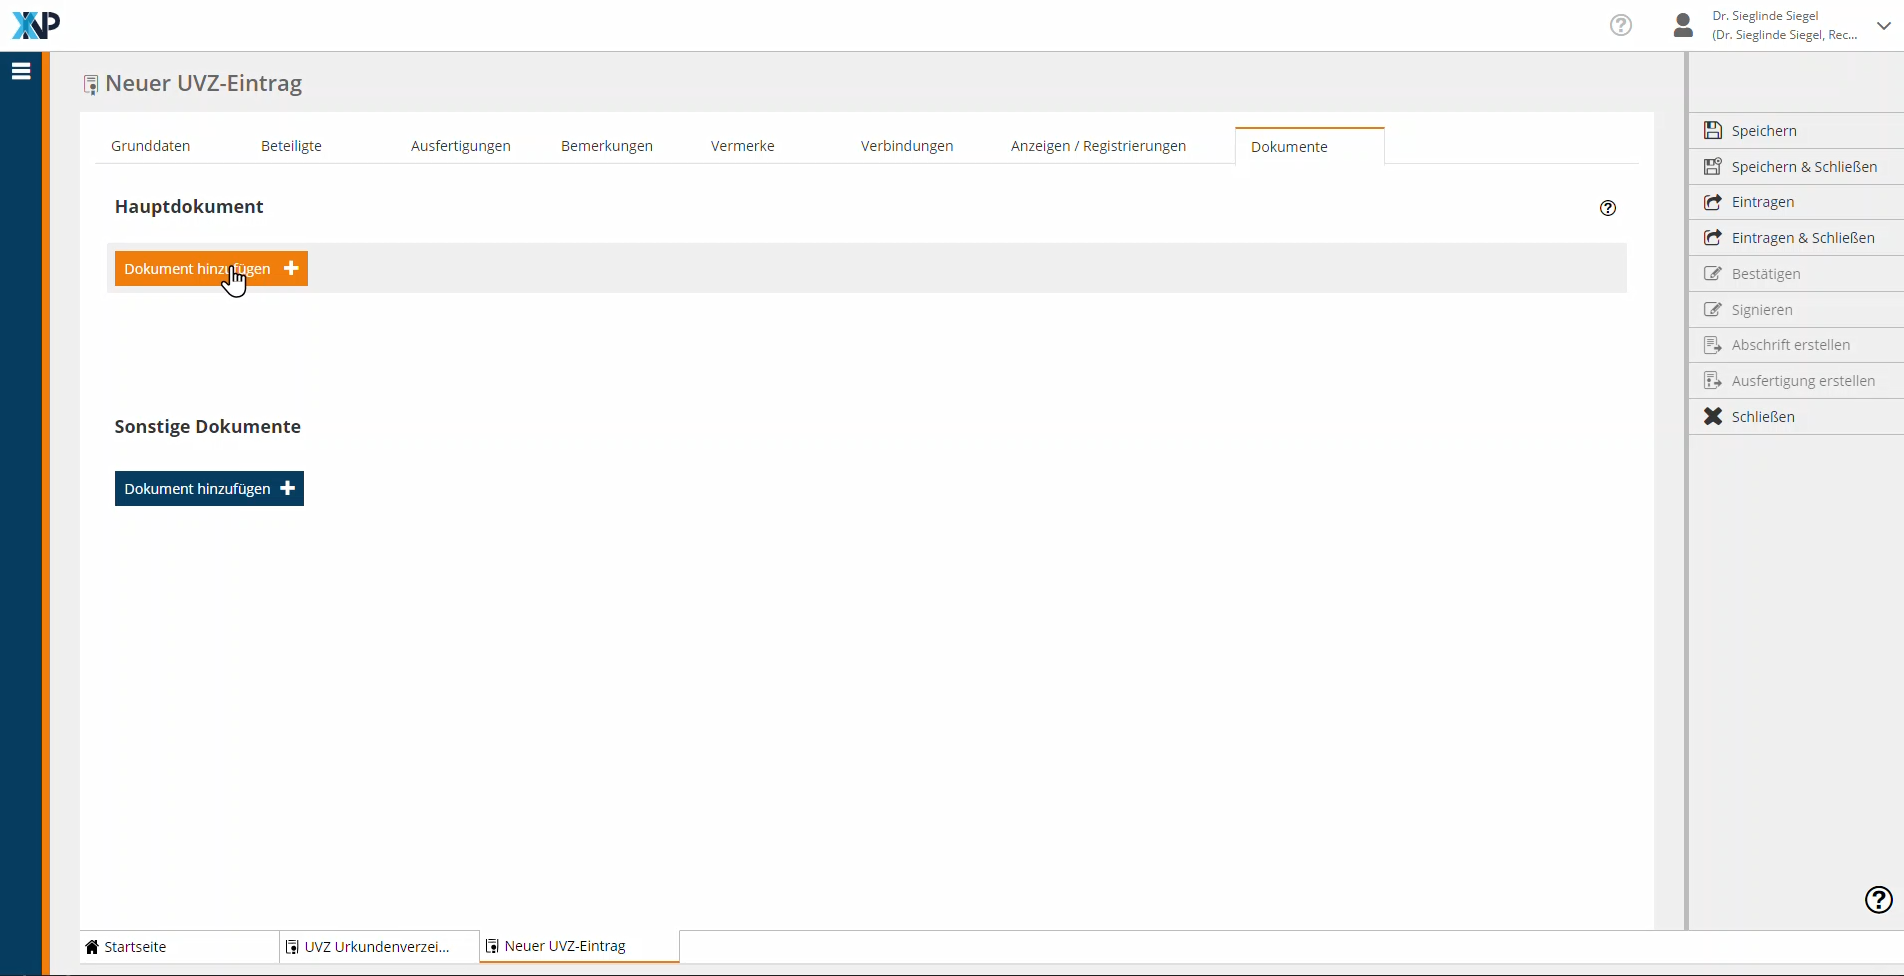Open the large help icon bottom right

pyautogui.click(x=1878, y=900)
